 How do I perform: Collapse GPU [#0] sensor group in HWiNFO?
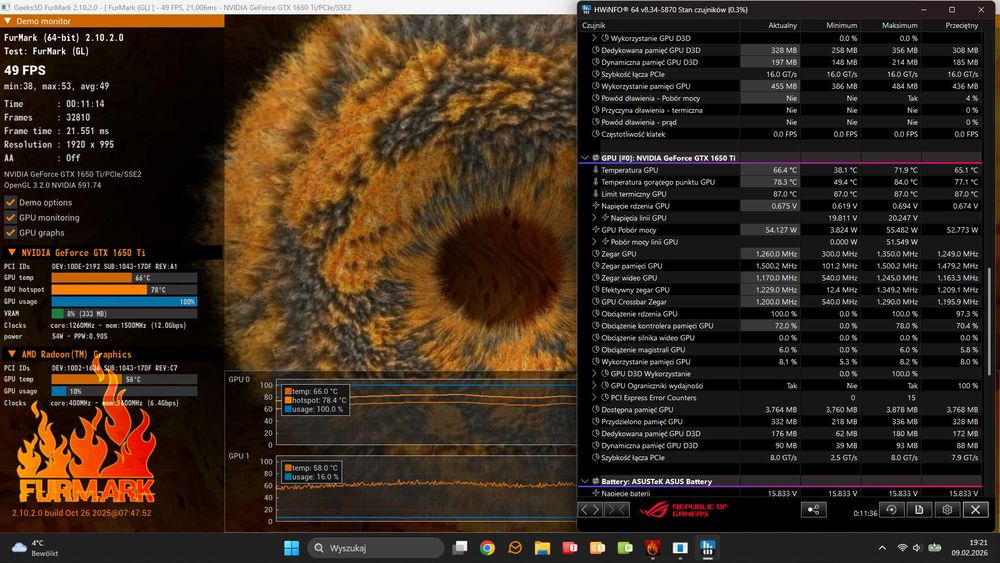point(585,158)
